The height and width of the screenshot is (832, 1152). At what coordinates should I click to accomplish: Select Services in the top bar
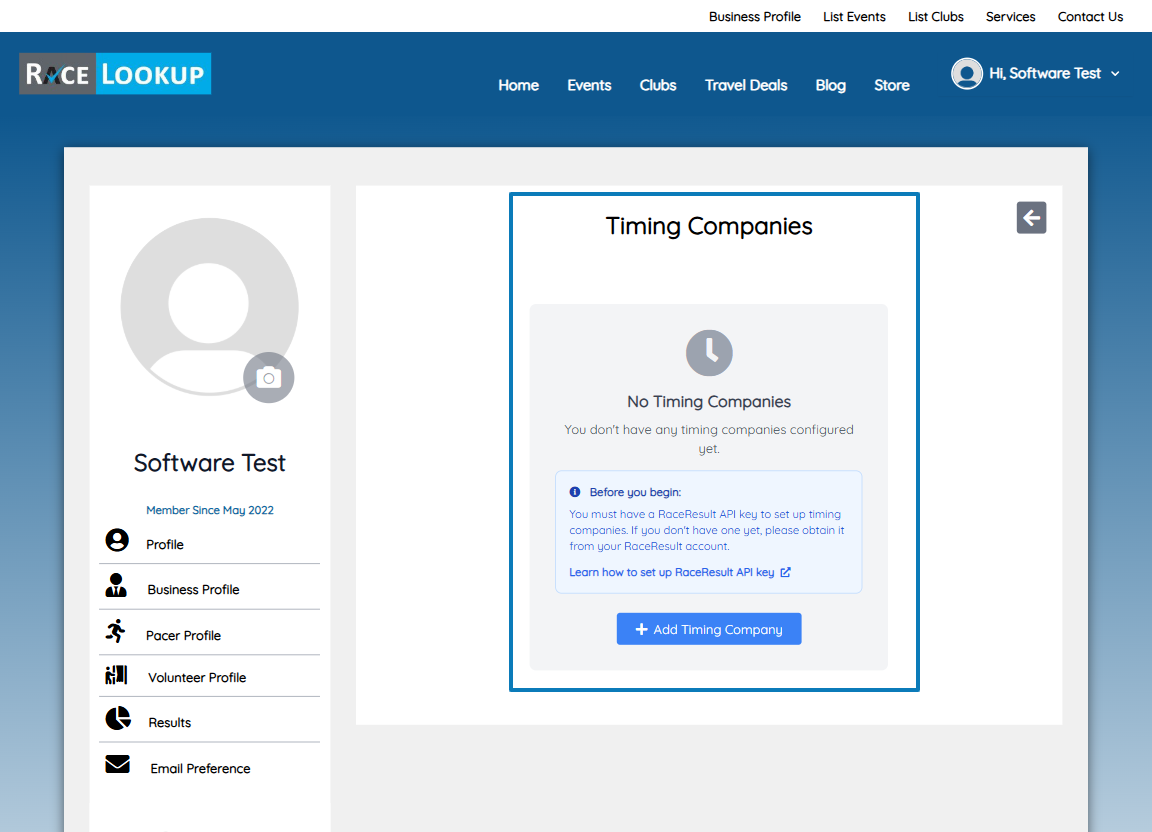(1010, 16)
